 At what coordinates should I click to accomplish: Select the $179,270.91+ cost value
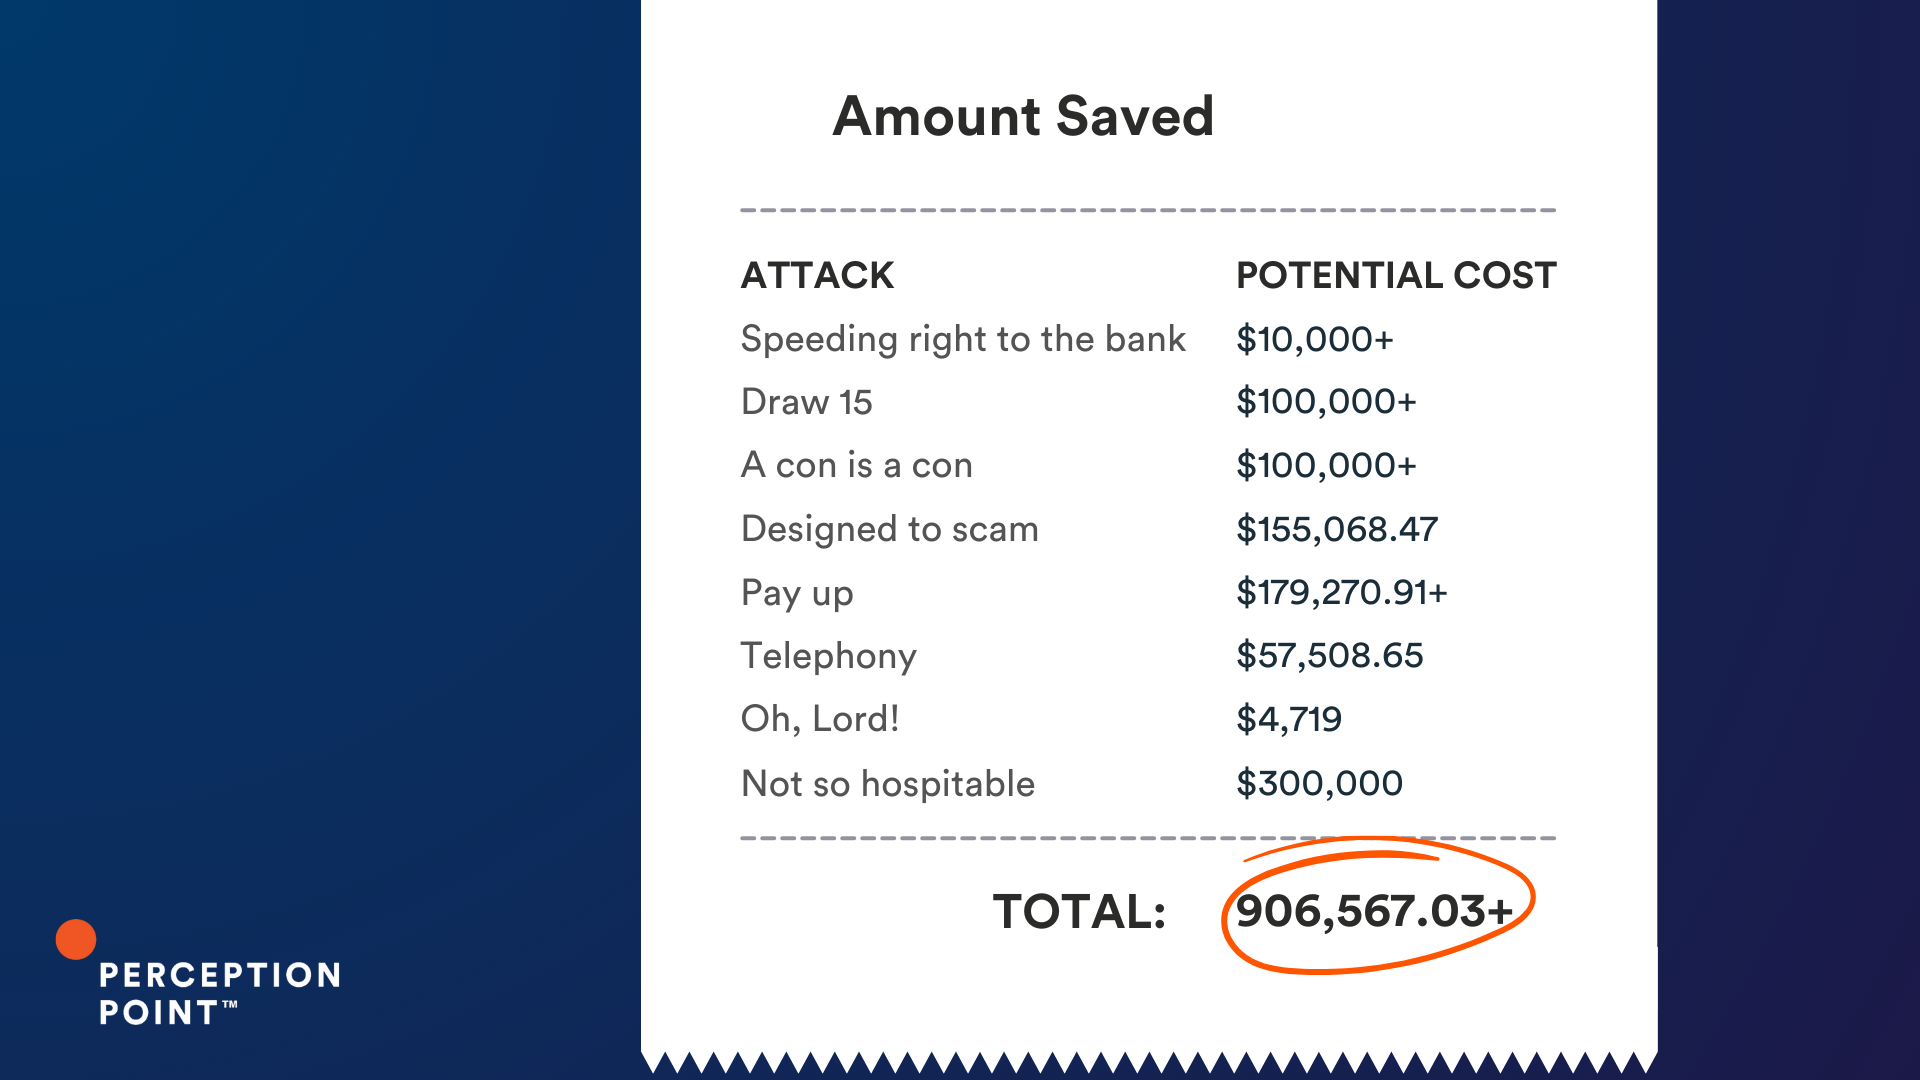(1342, 592)
